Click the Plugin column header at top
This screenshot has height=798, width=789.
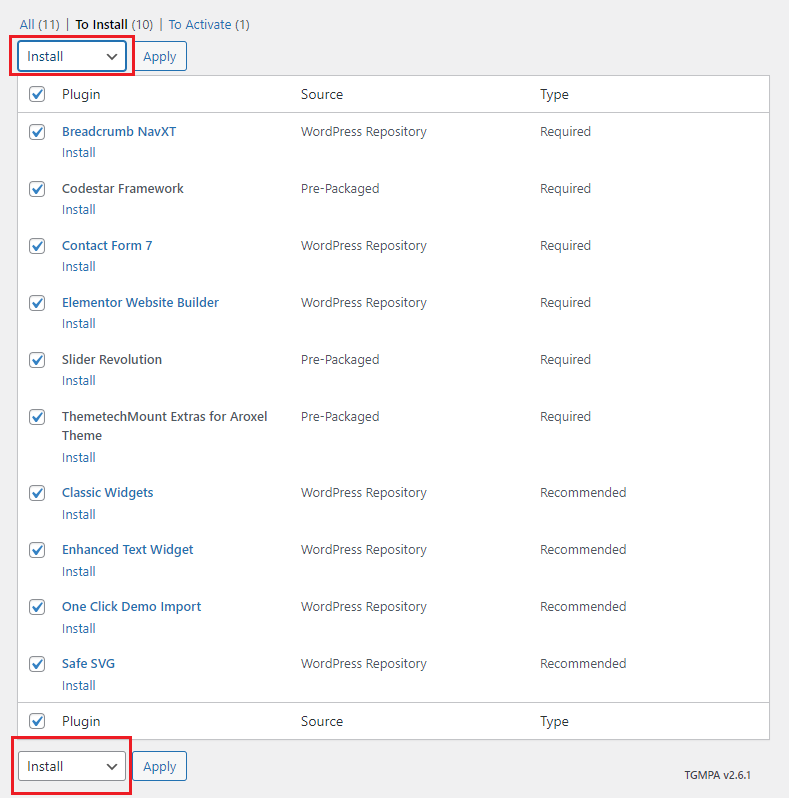81,94
